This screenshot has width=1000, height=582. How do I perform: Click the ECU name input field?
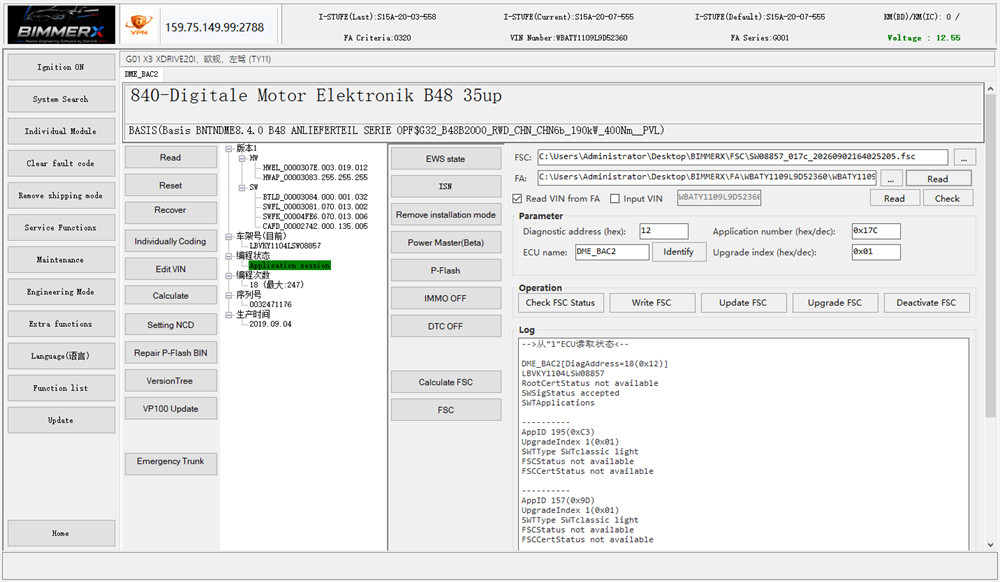pyautogui.click(x=612, y=252)
